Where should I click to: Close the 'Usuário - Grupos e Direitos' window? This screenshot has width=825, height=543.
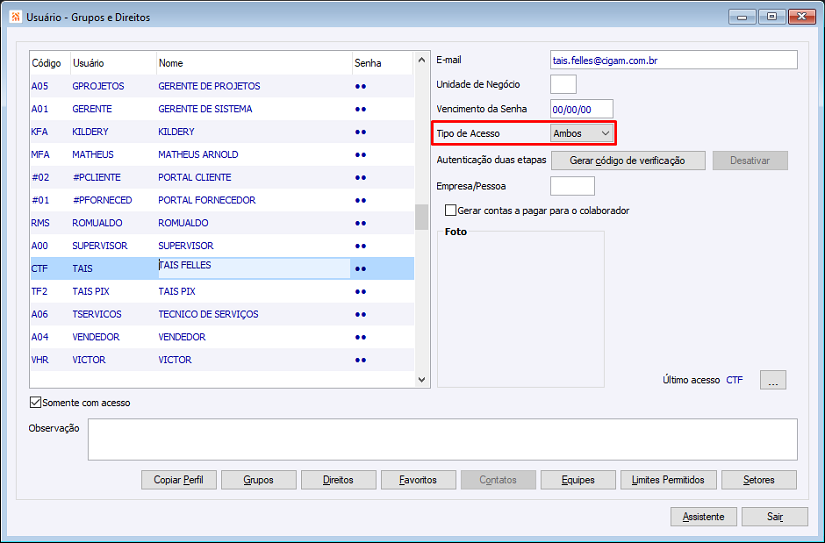click(802, 17)
